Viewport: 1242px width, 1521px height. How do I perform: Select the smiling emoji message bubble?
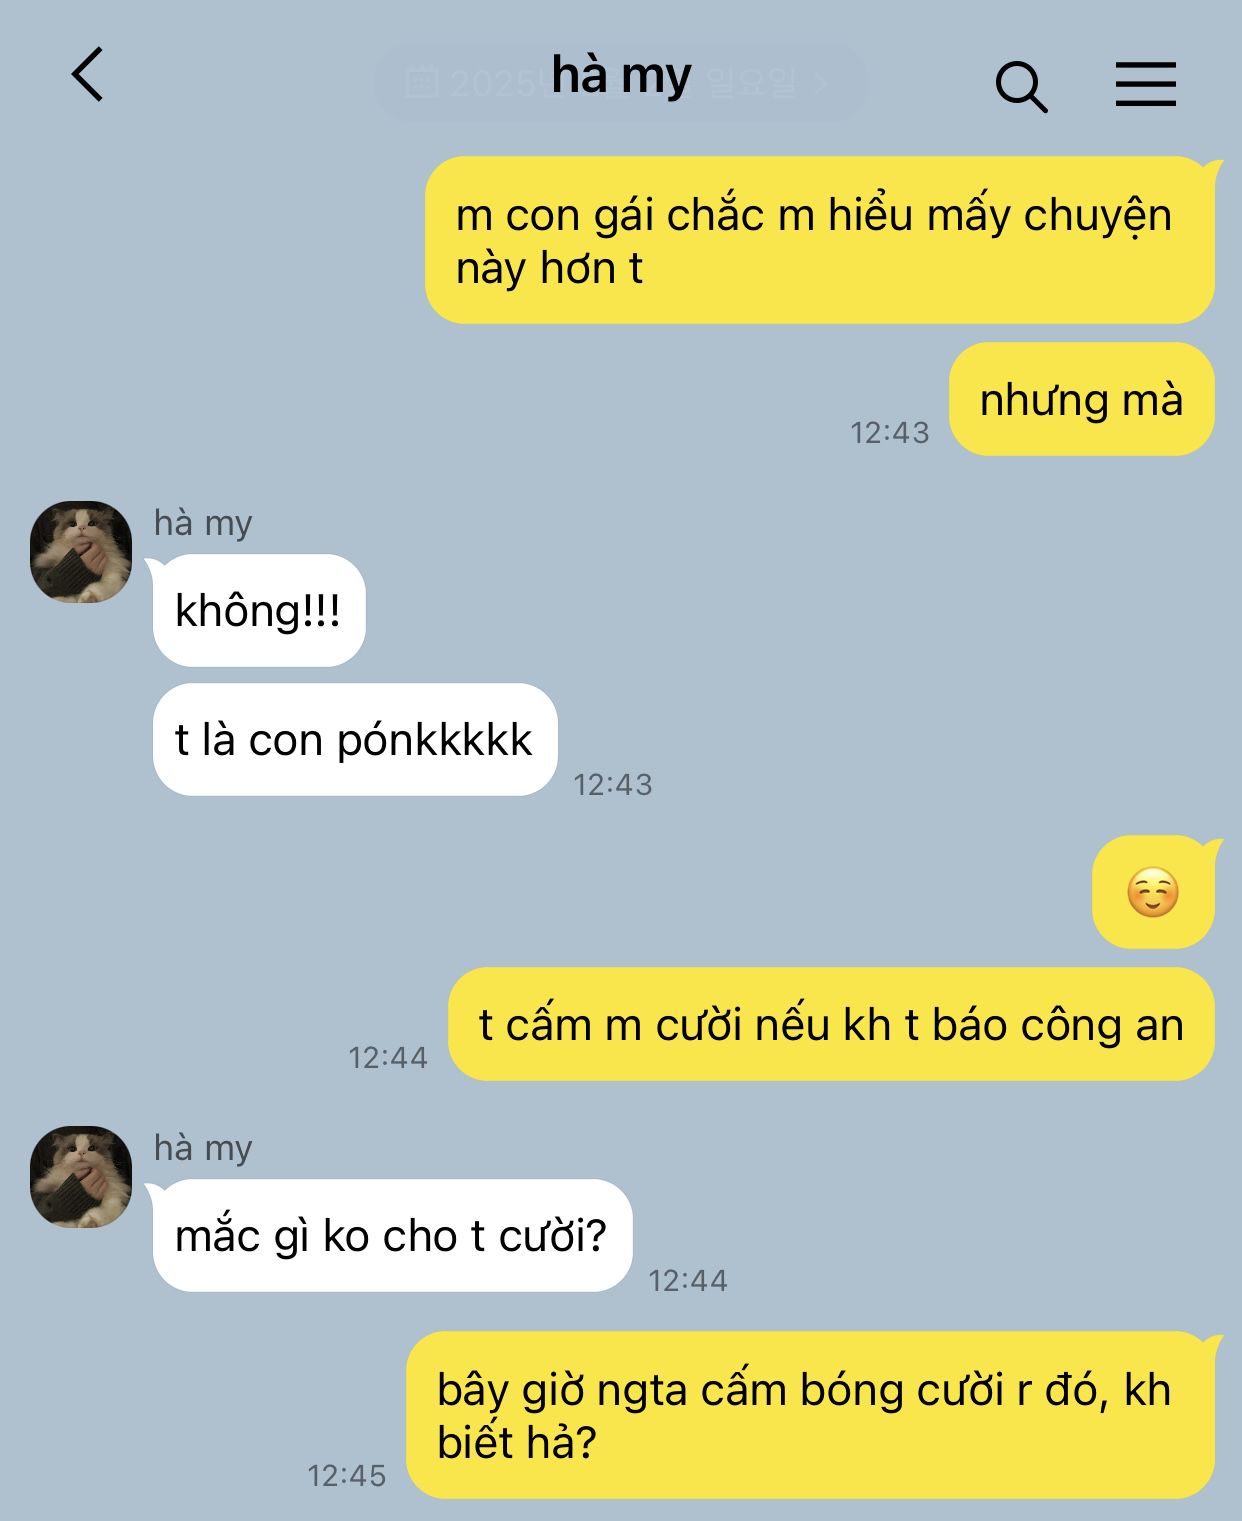[x=1153, y=892]
